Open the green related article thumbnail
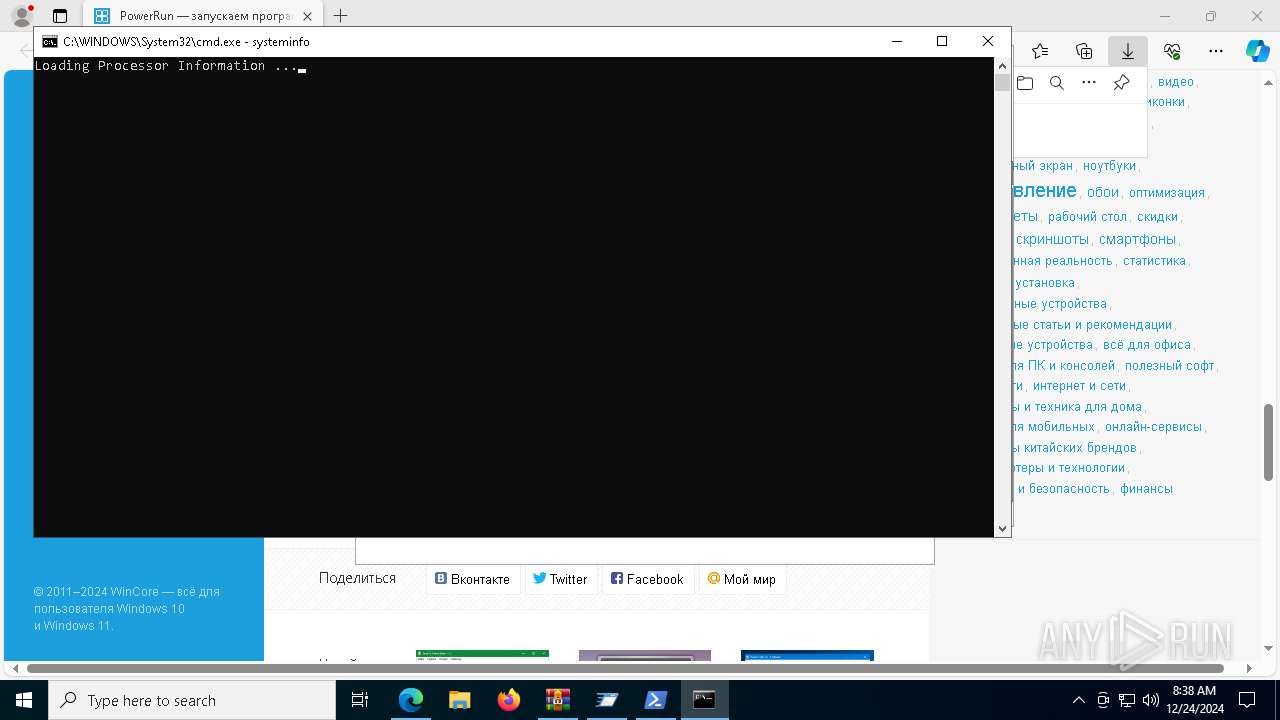1280x720 pixels. click(482, 655)
